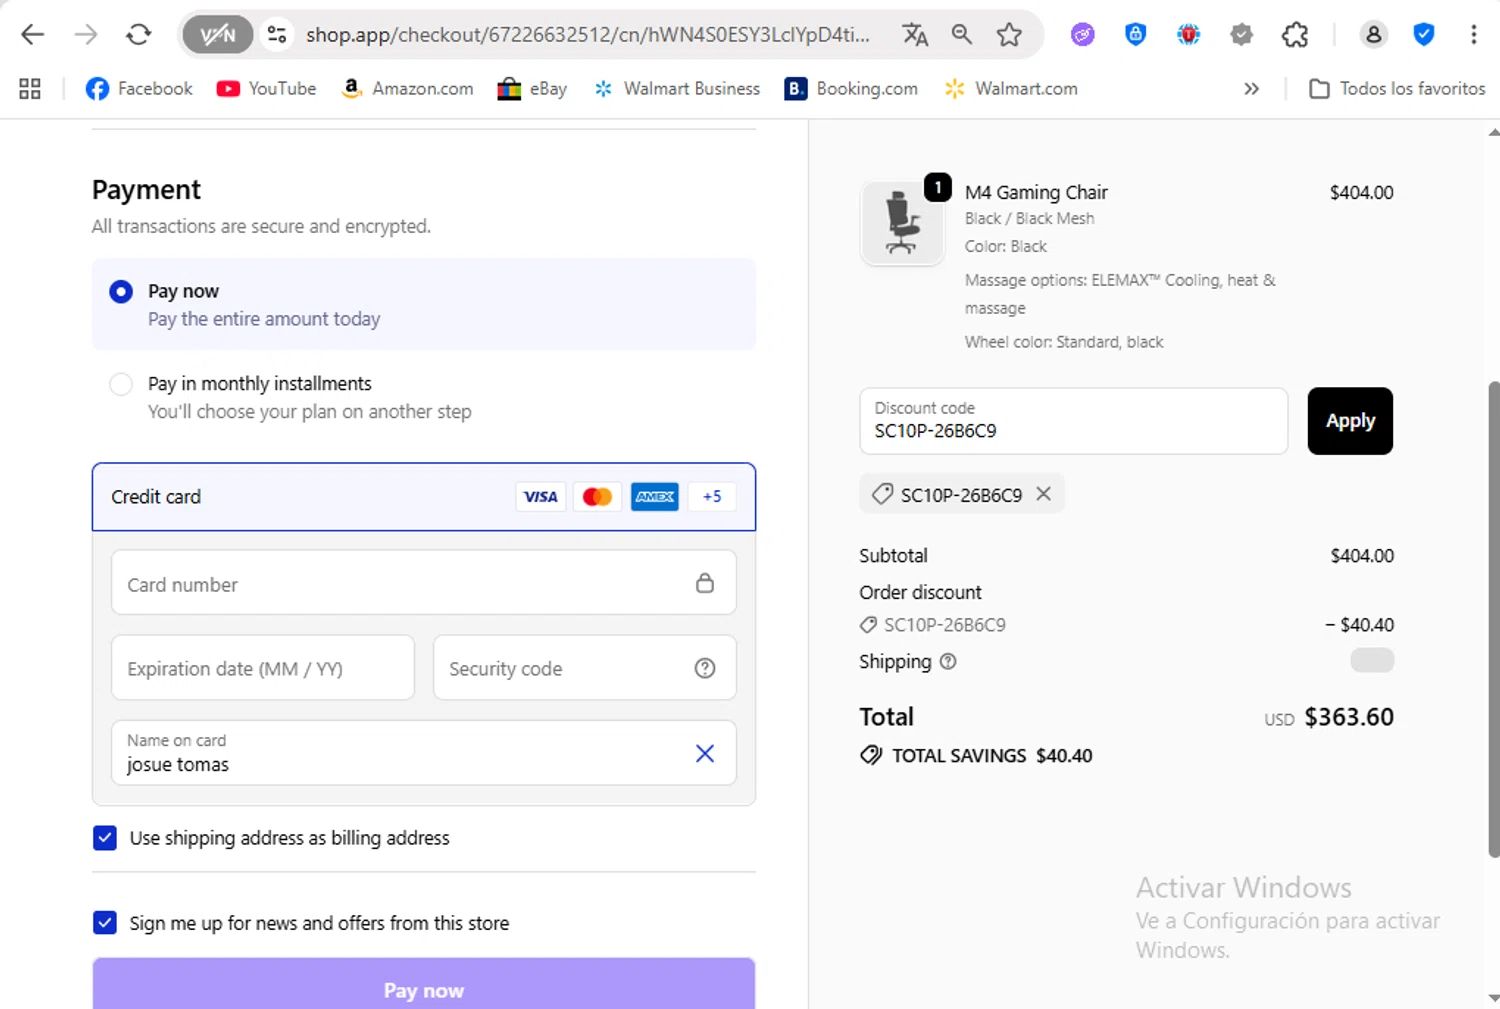Open YouTube bookmark
The image size is (1500, 1009).
pyautogui.click(x=266, y=89)
